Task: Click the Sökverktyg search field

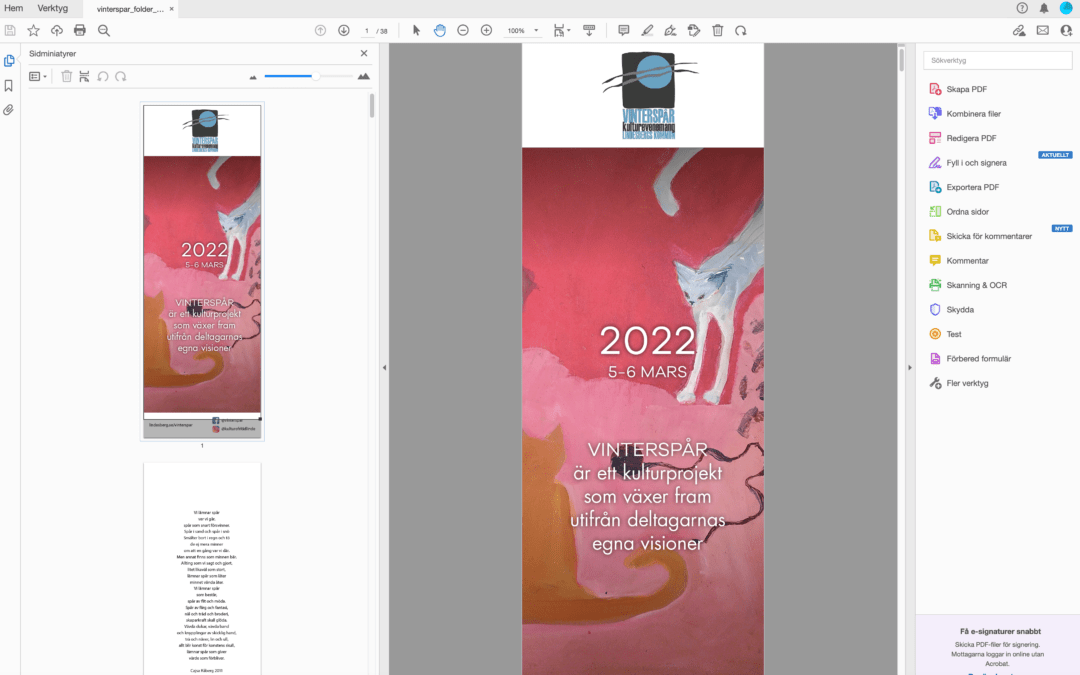Action: [x=997, y=61]
